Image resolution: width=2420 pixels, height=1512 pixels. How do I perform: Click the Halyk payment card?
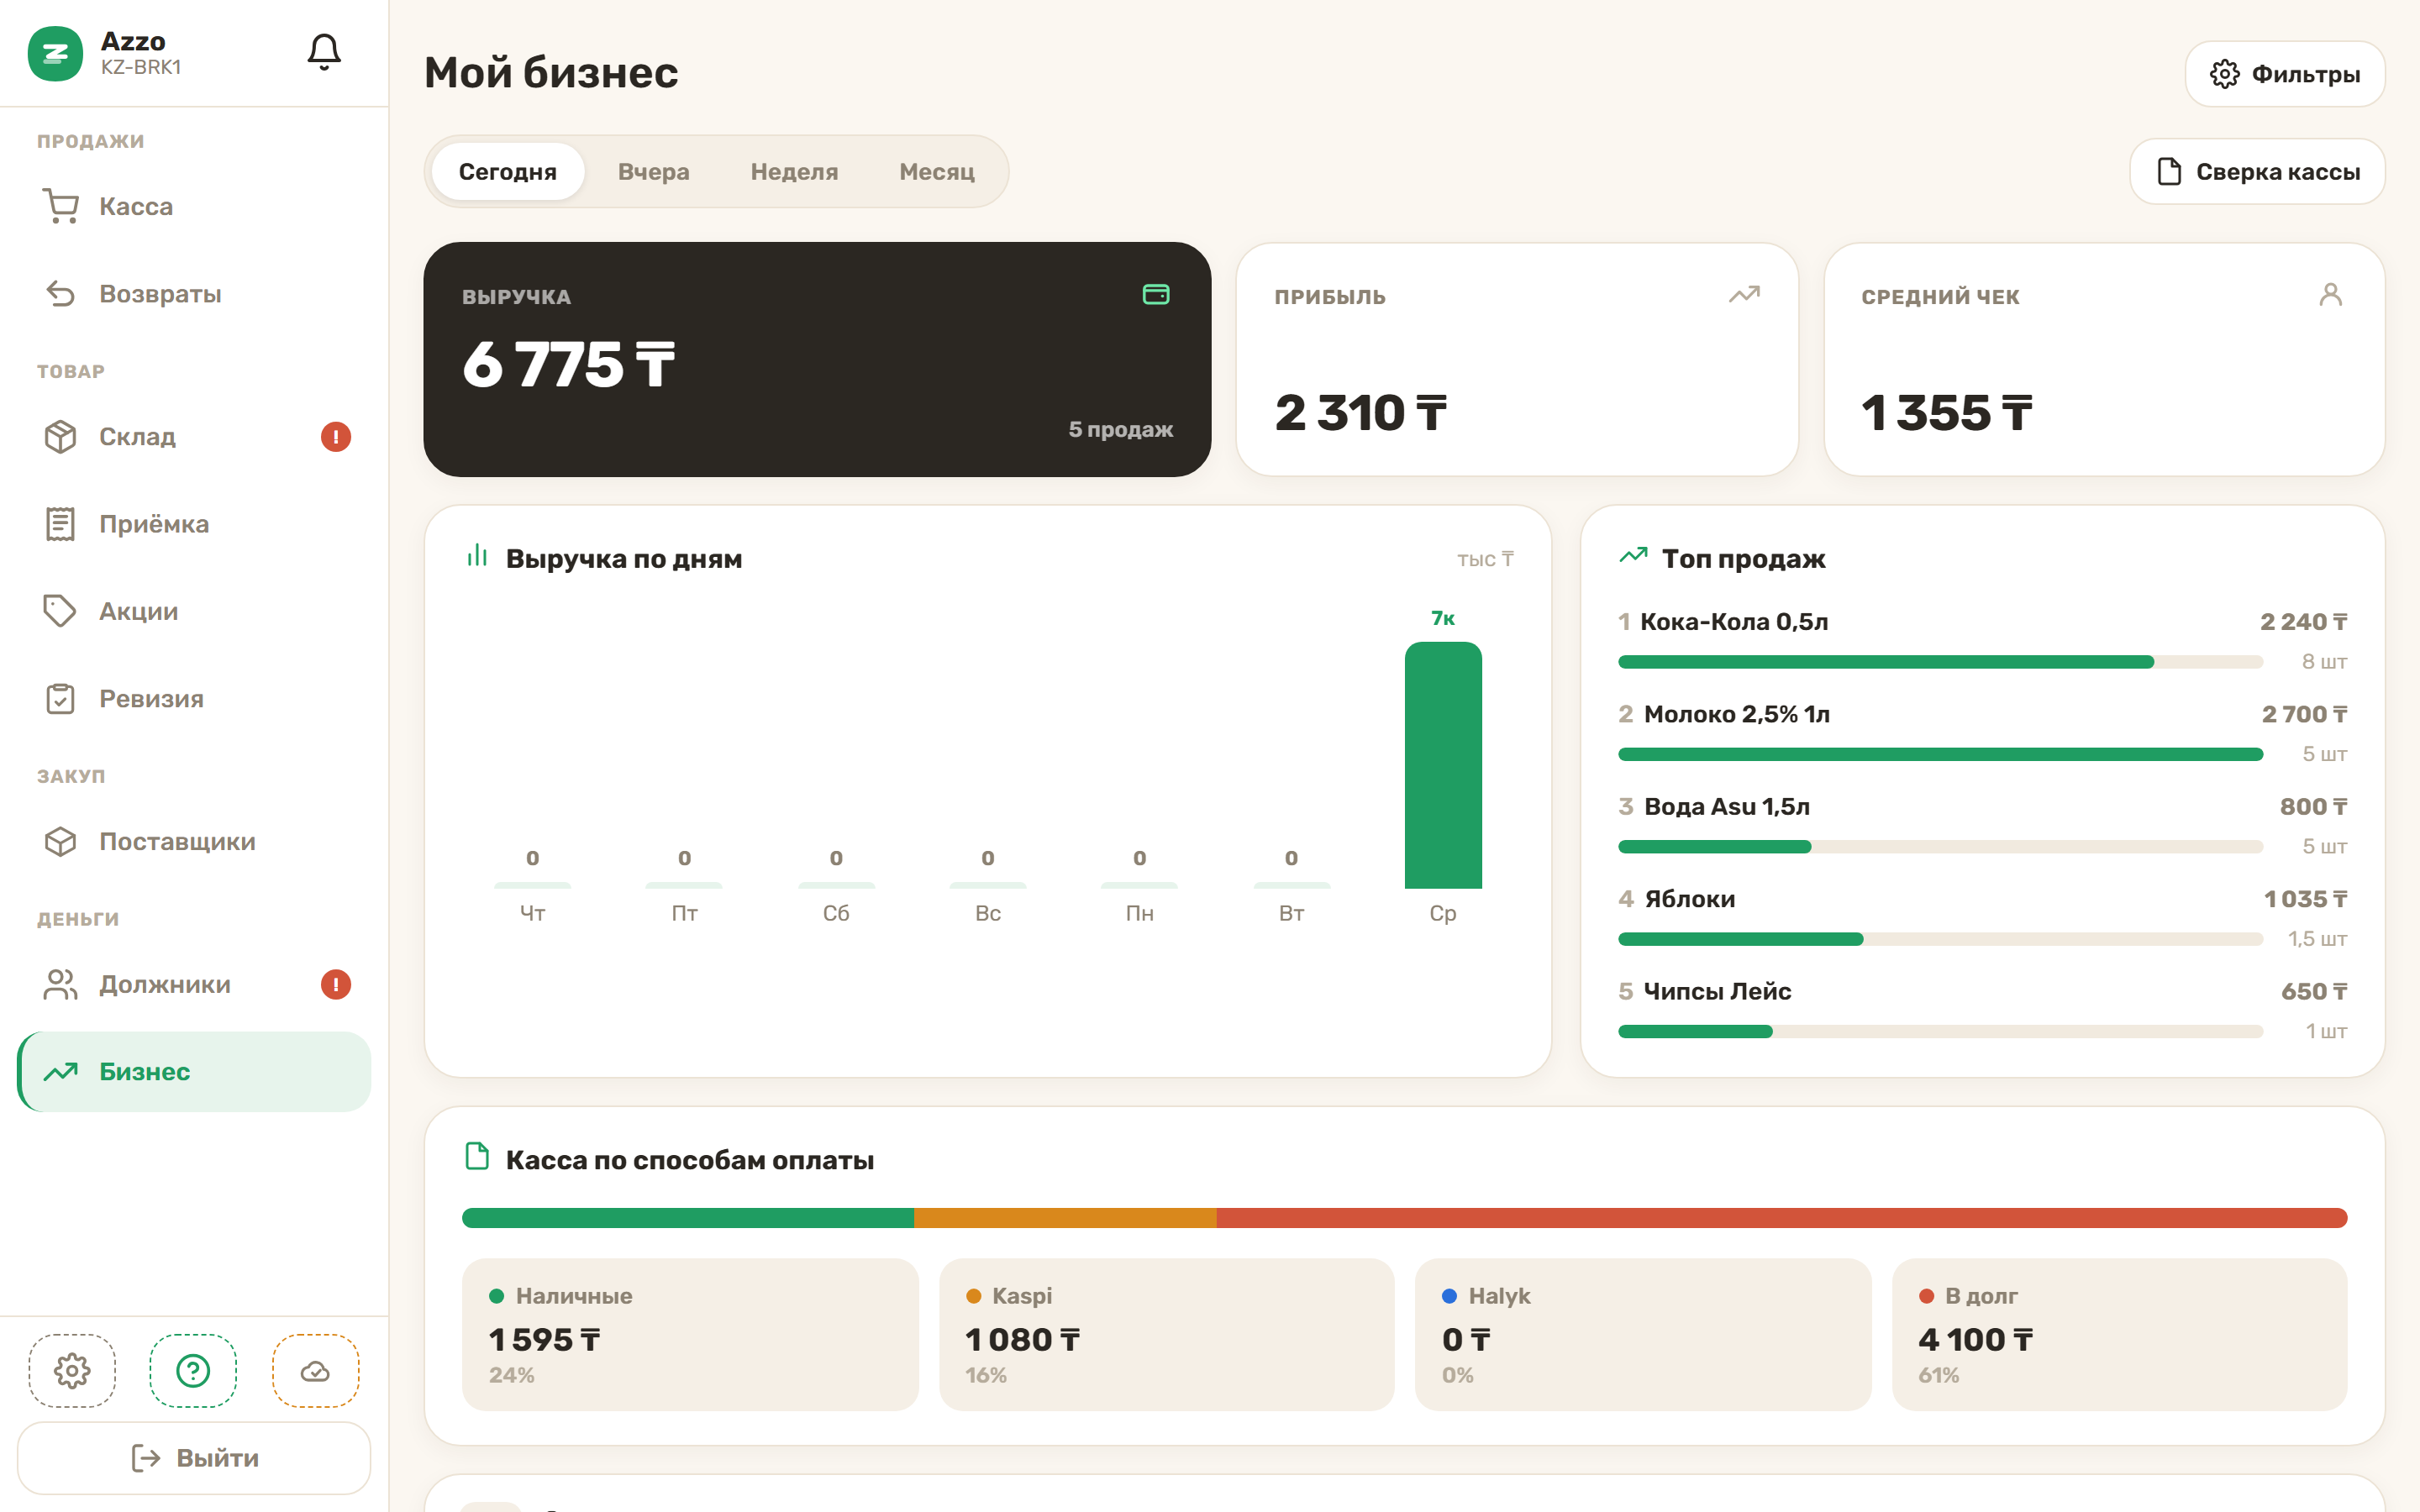click(x=1643, y=1335)
